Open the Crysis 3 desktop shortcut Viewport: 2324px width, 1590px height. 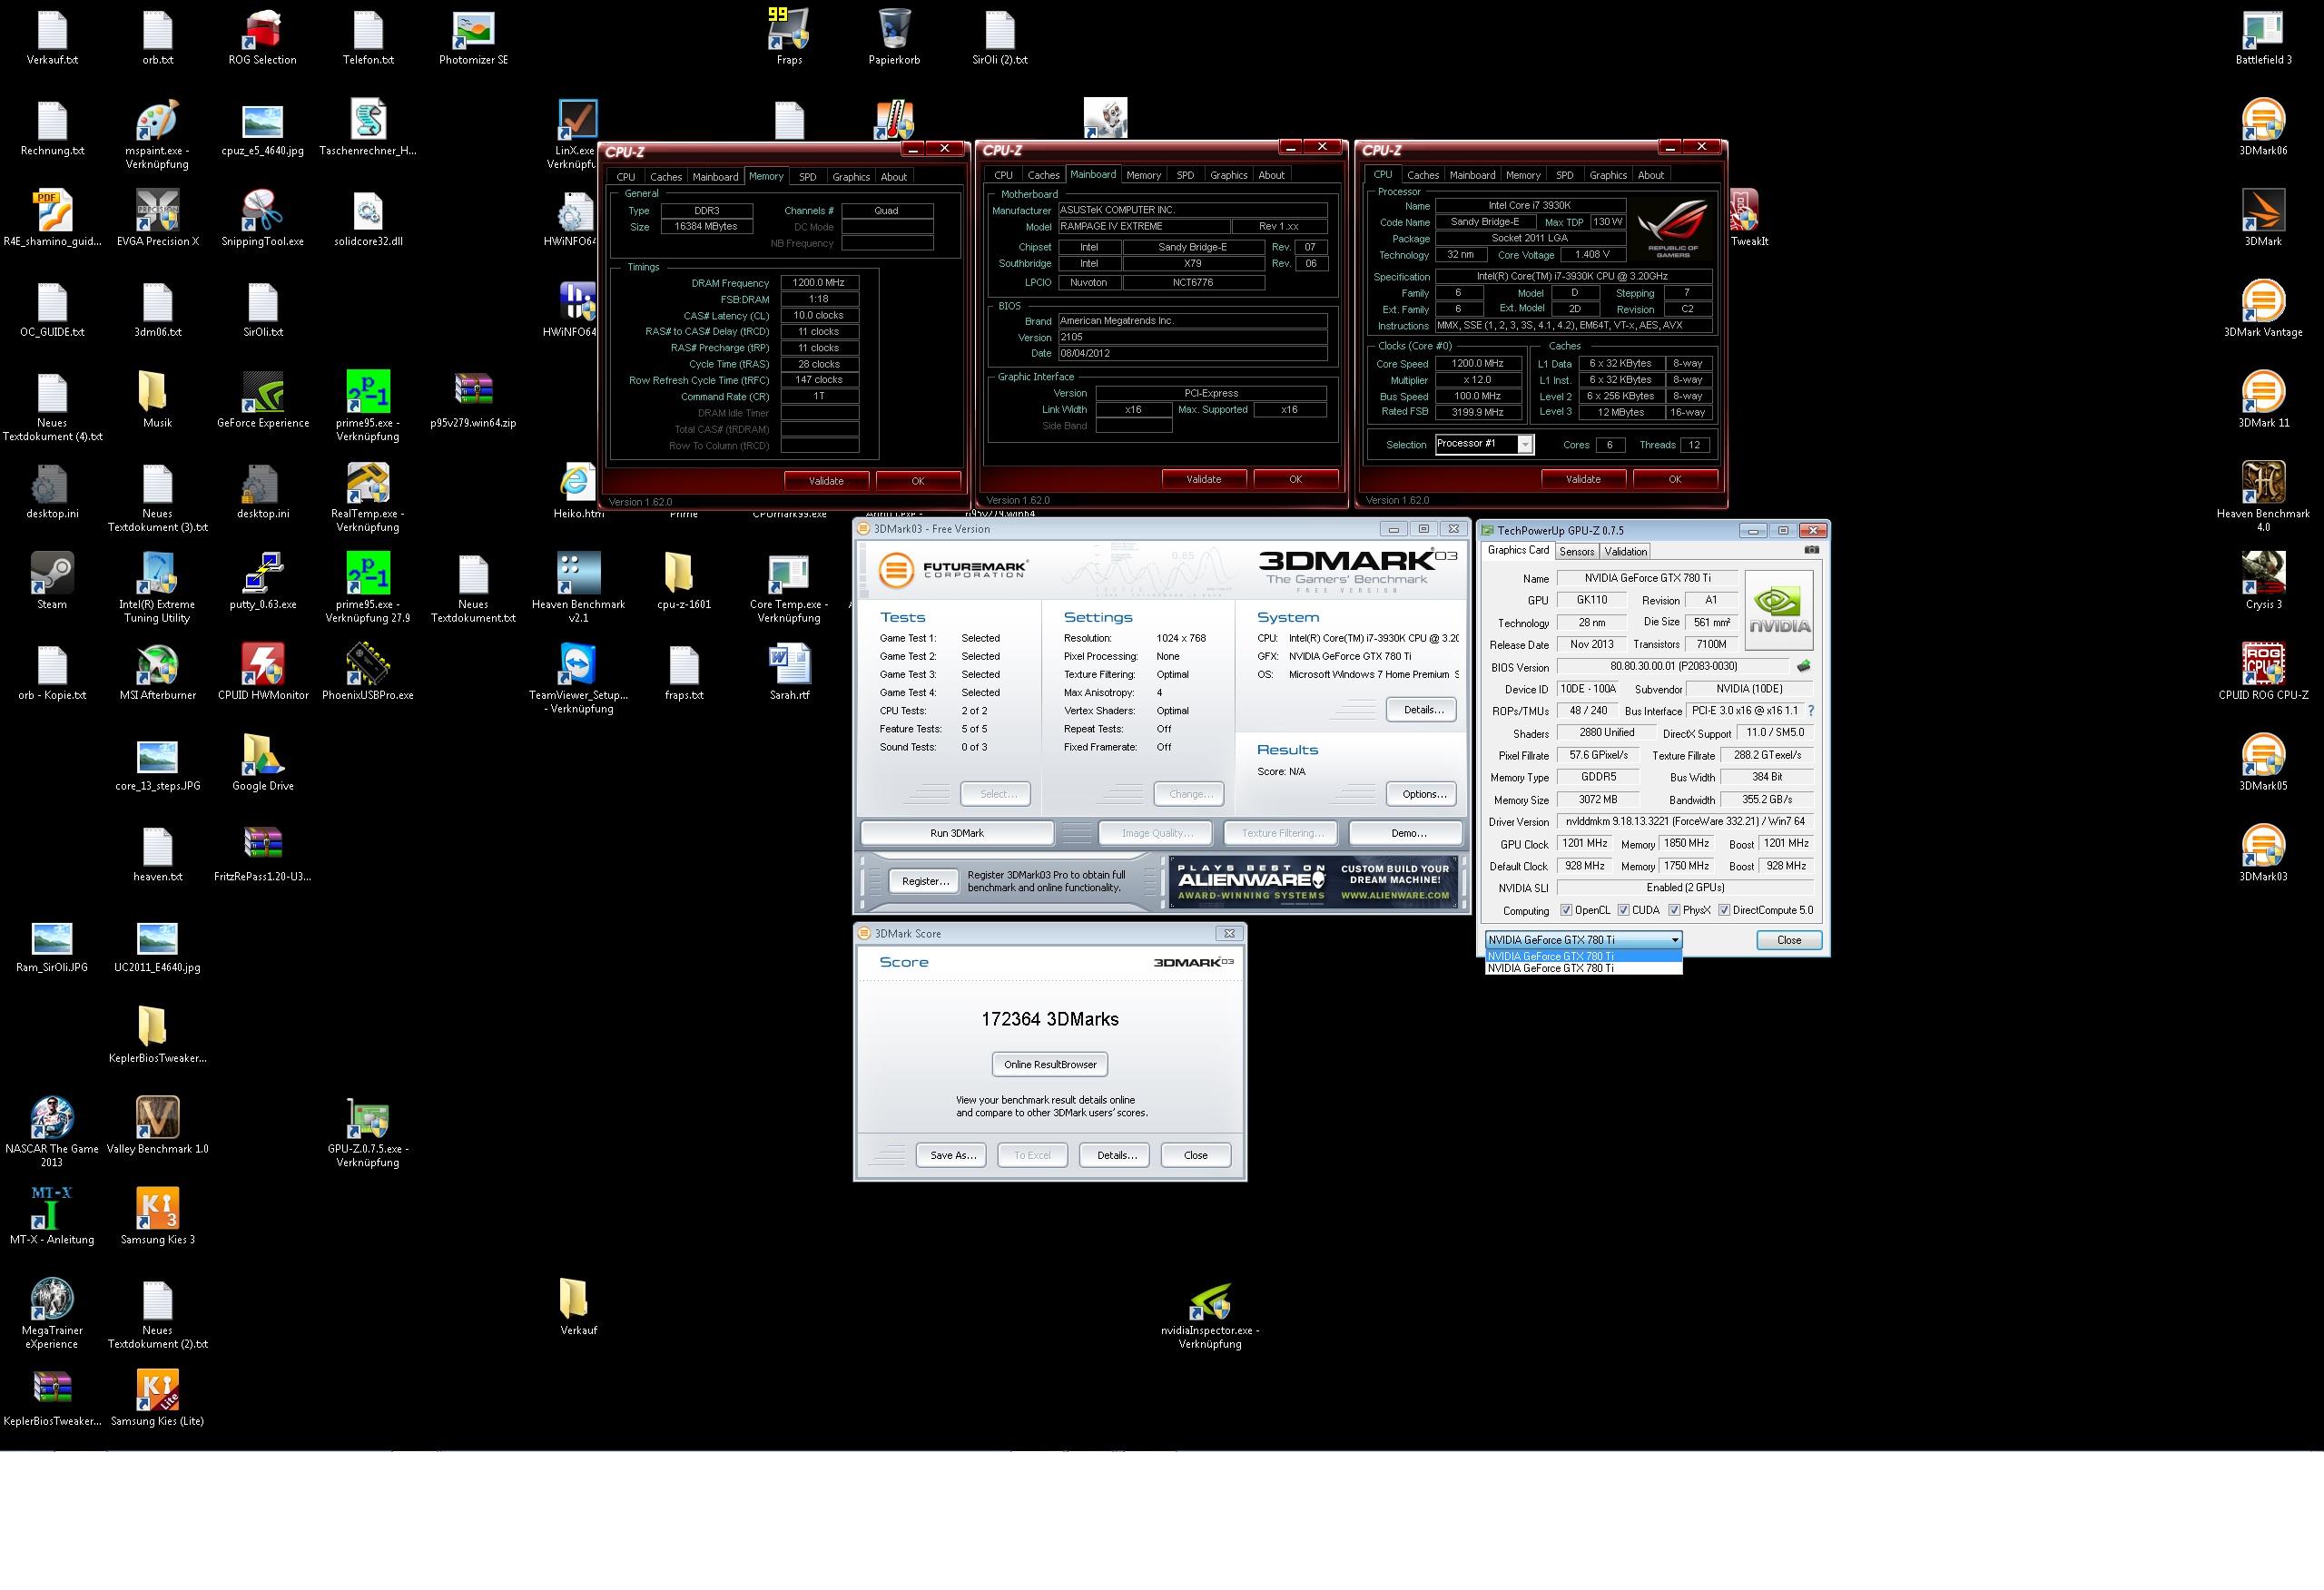click(x=2263, y=581)
